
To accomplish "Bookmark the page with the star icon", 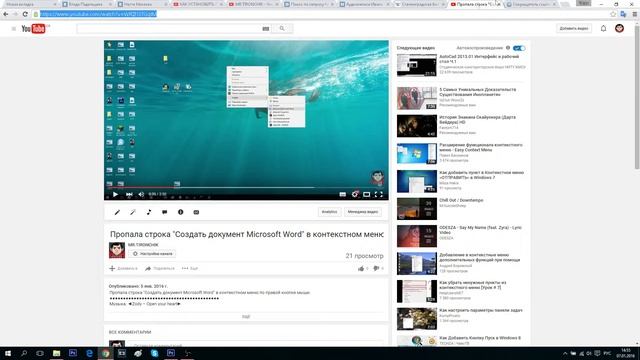I will tap(613, 14).
